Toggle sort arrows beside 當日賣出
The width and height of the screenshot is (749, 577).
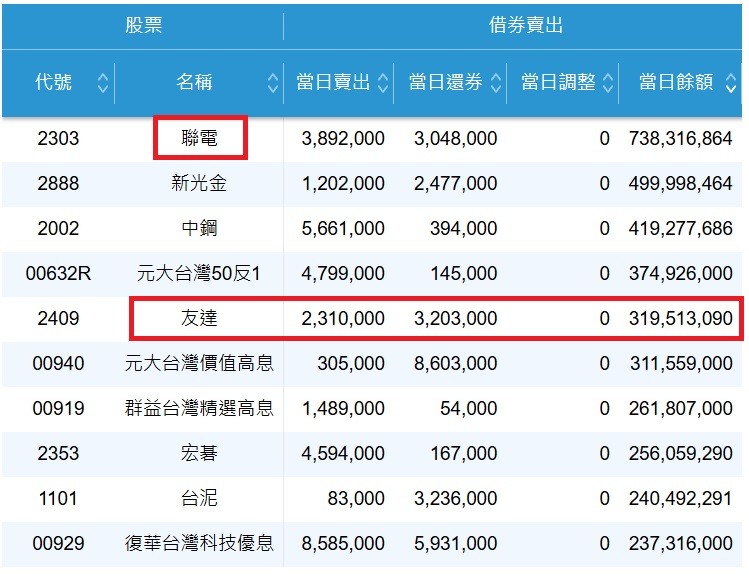pos(383,83)
